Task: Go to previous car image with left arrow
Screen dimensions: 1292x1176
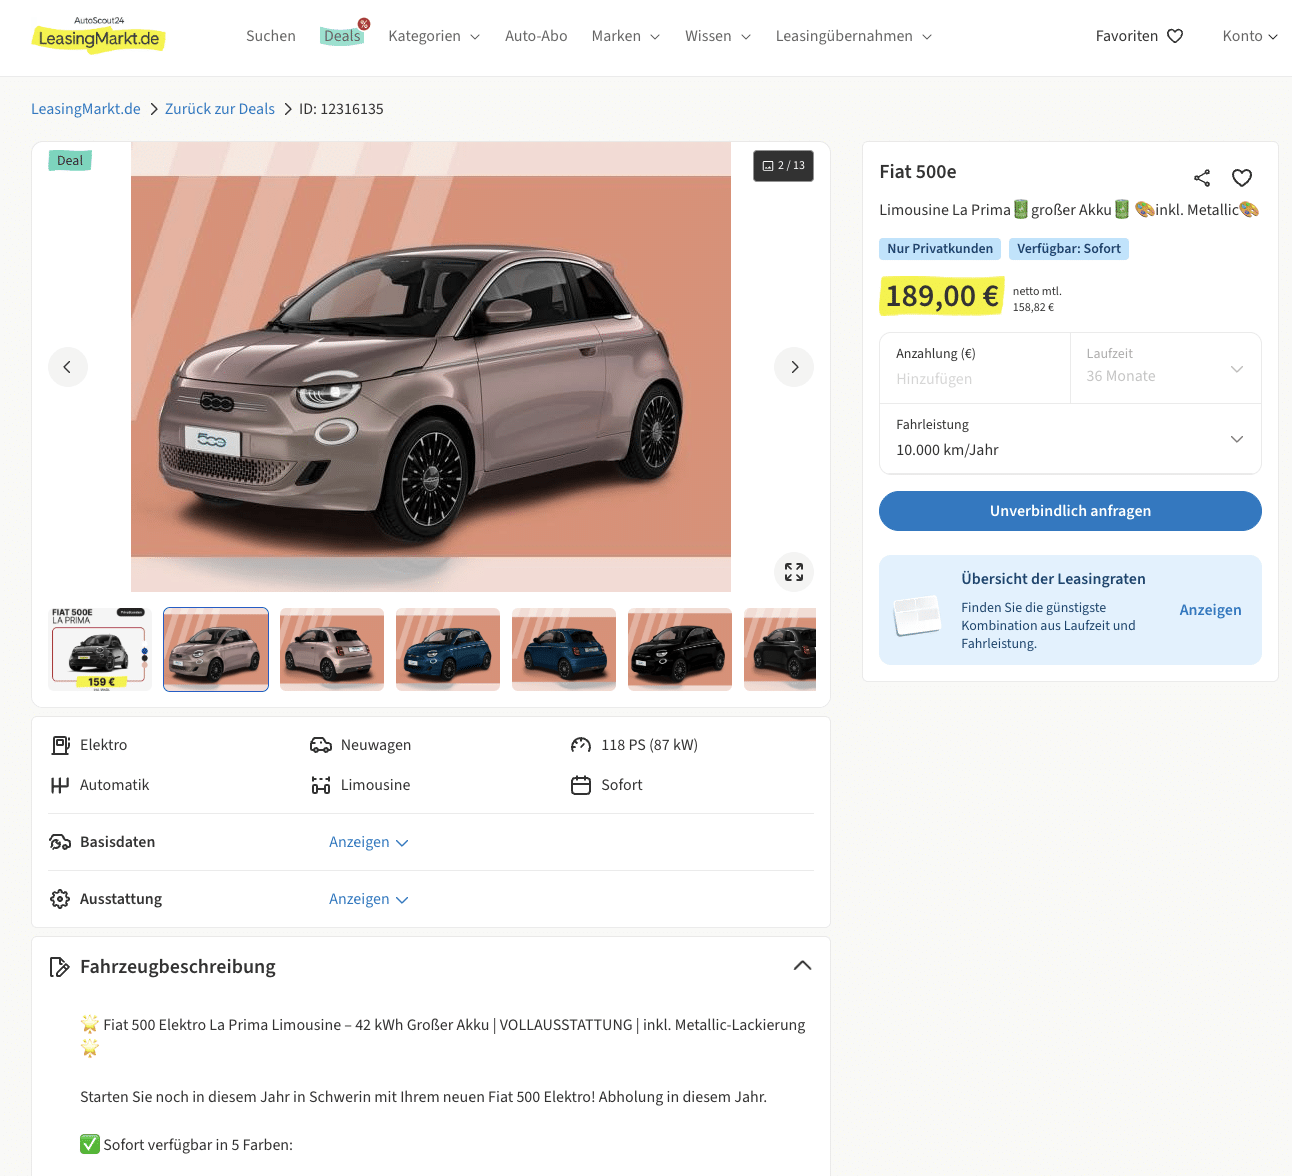Action: click(68, 367)
